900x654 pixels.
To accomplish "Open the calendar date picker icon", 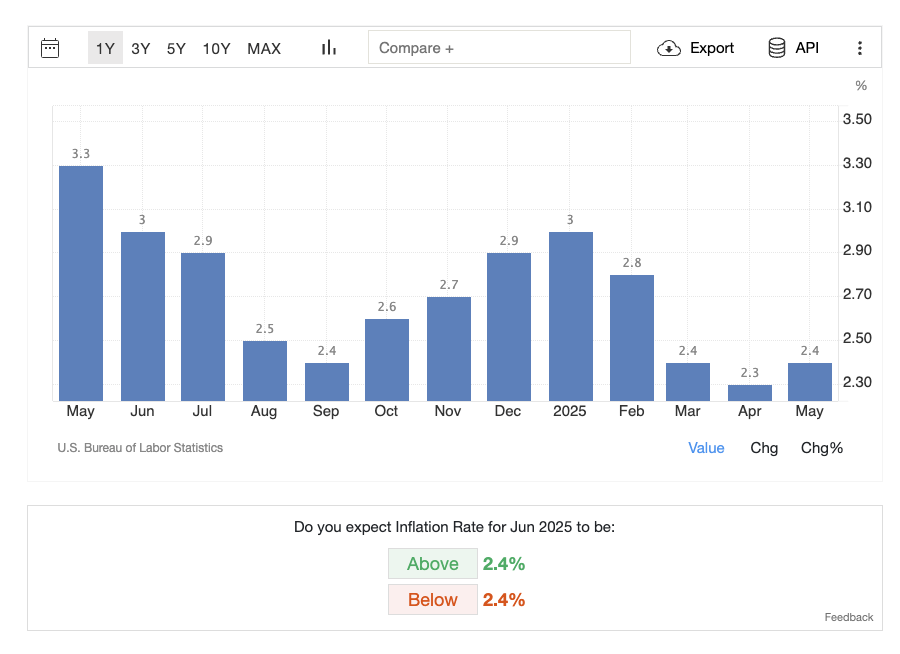I will (50, 48).
